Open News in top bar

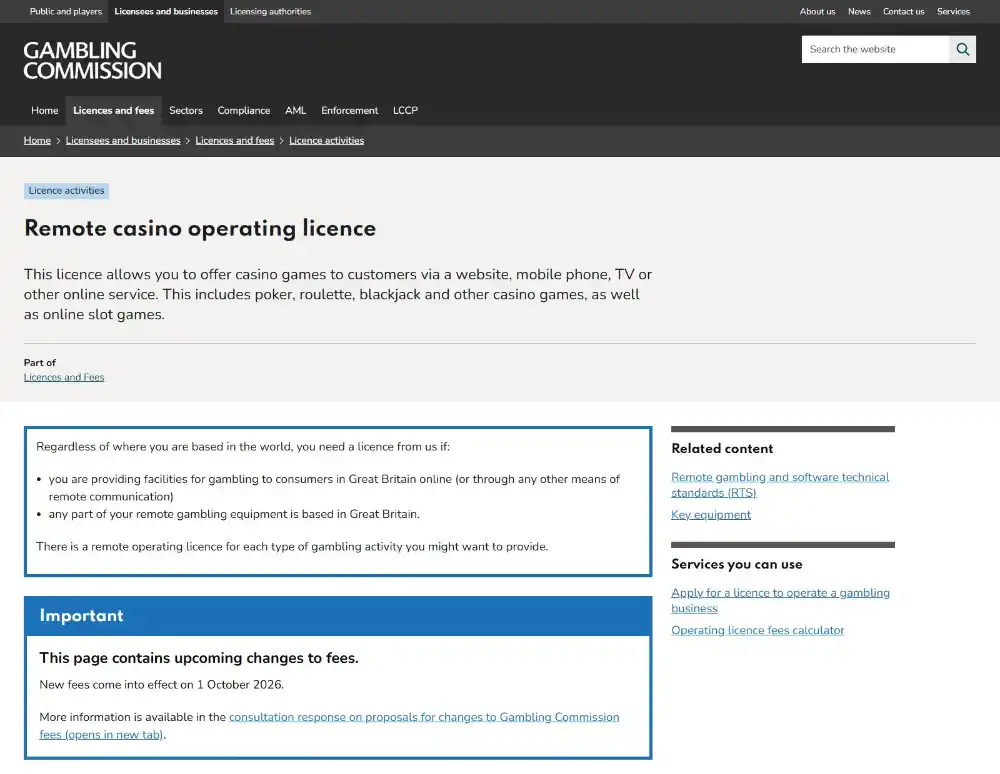[x=859, y=11]
